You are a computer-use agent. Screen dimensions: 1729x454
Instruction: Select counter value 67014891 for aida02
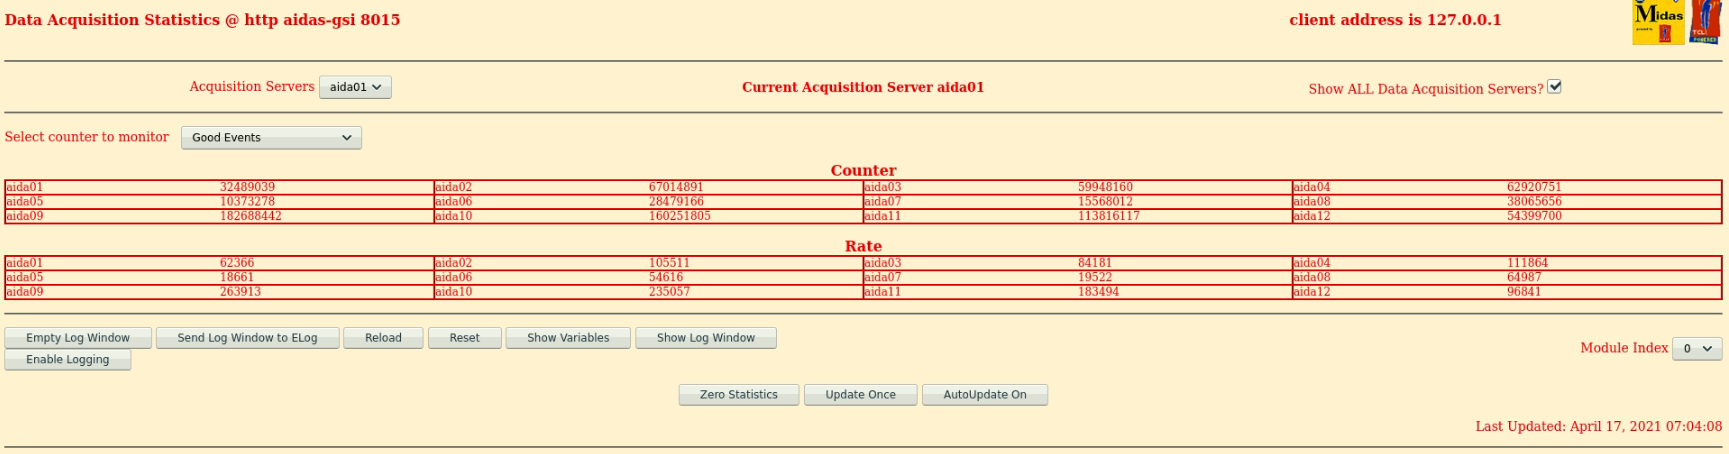tap(676, 187)
